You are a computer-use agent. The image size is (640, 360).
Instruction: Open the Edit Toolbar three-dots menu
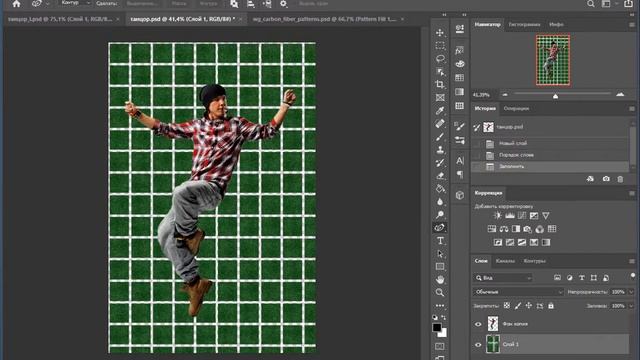pos(440,306)
